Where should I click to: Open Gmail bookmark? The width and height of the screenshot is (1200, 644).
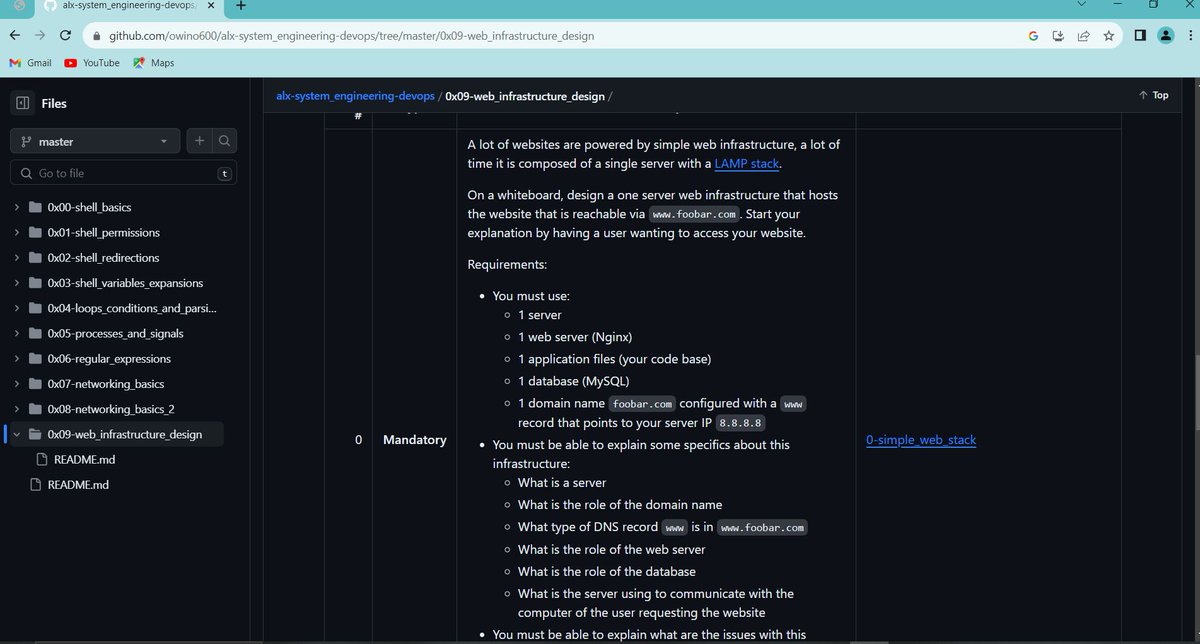coord(30,62)
